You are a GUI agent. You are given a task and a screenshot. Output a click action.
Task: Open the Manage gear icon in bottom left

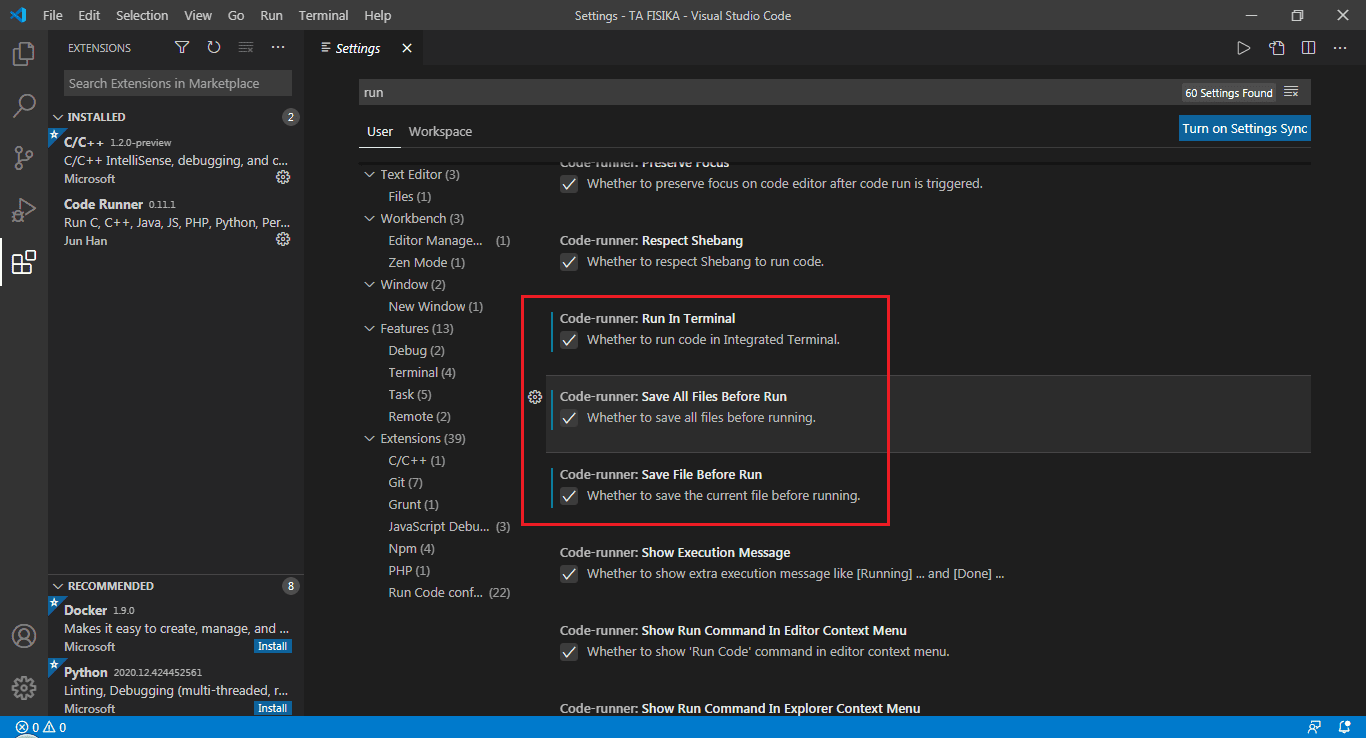(x=22, y=688)
